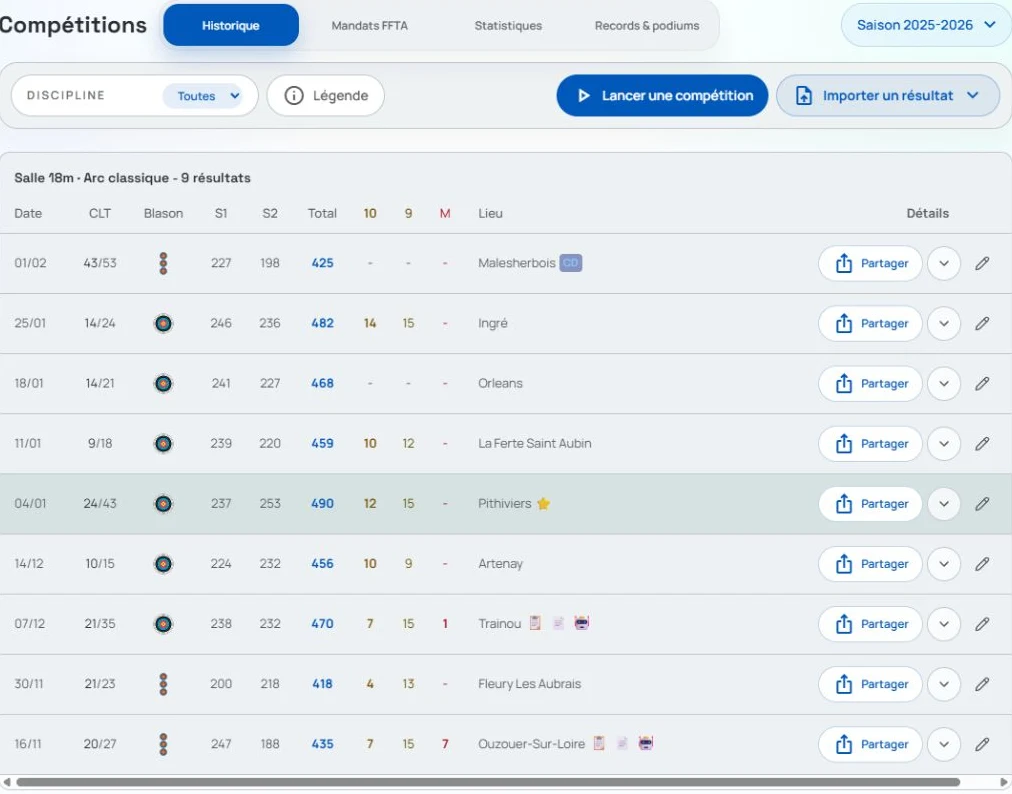Image resolution: width=1012 pixels, height=794 pixels.
Task: Click the CD badge beside Malesherbois
Action: [571, 263]
